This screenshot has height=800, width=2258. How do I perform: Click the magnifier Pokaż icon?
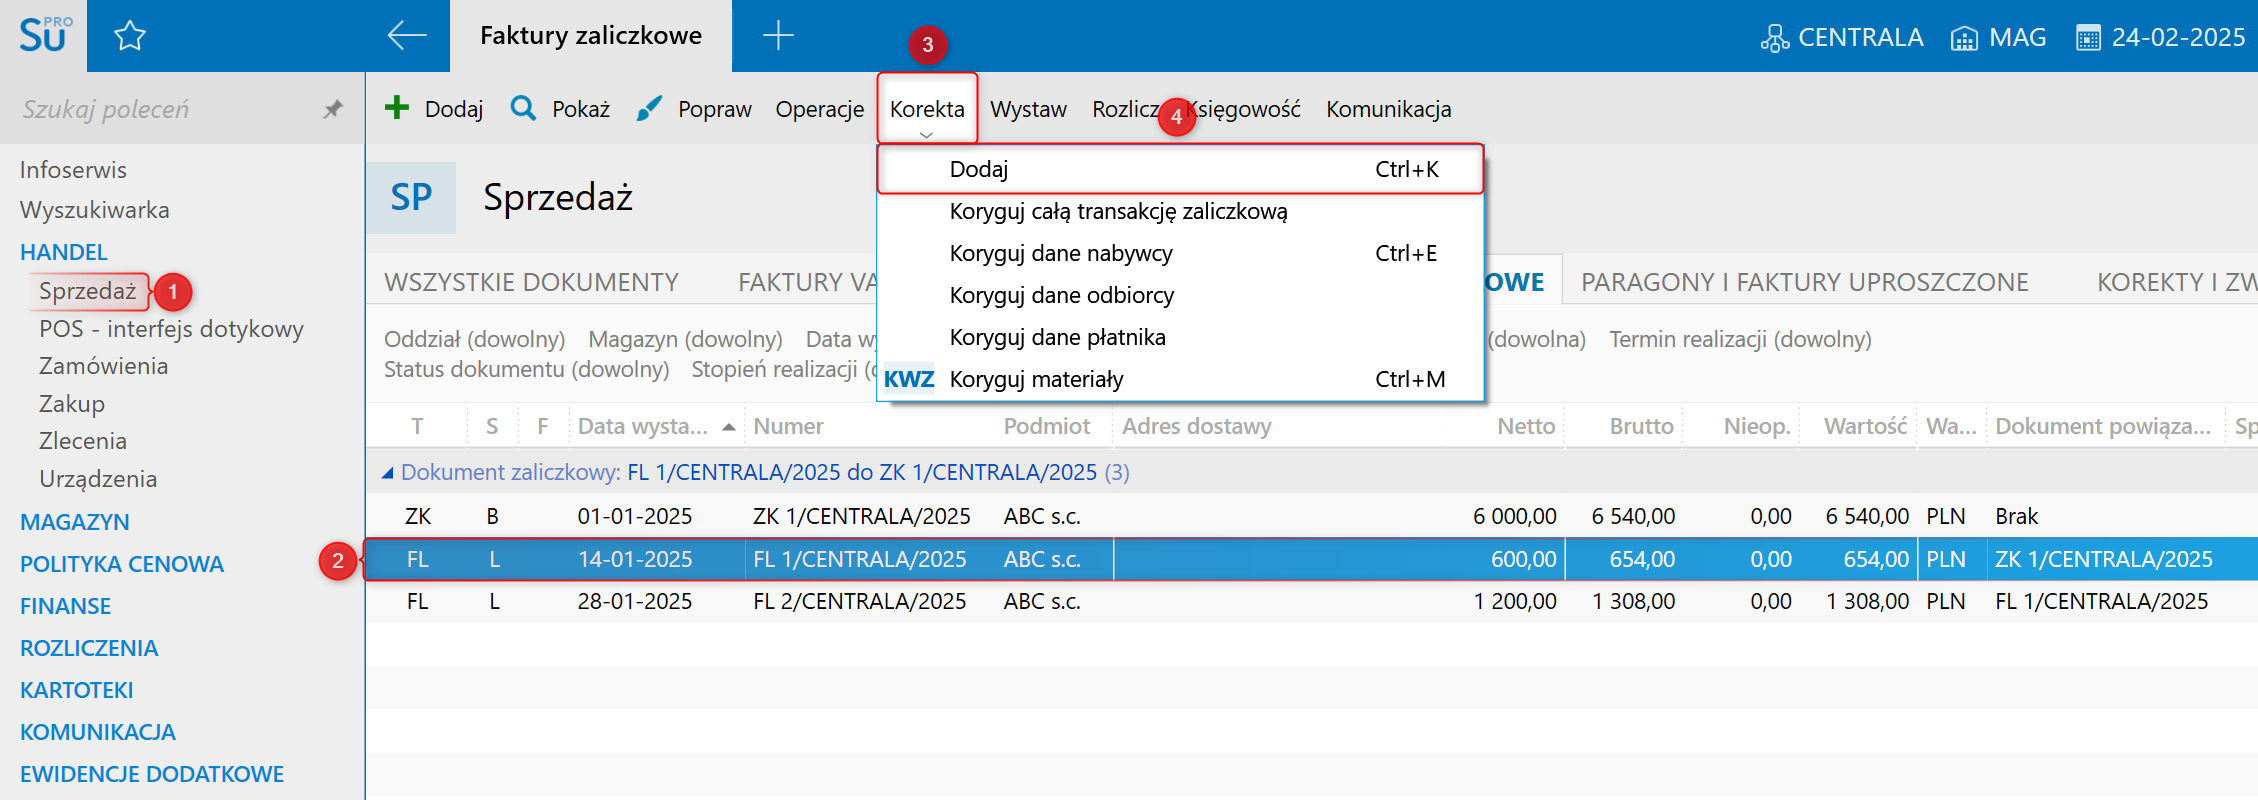coord(523,108)
